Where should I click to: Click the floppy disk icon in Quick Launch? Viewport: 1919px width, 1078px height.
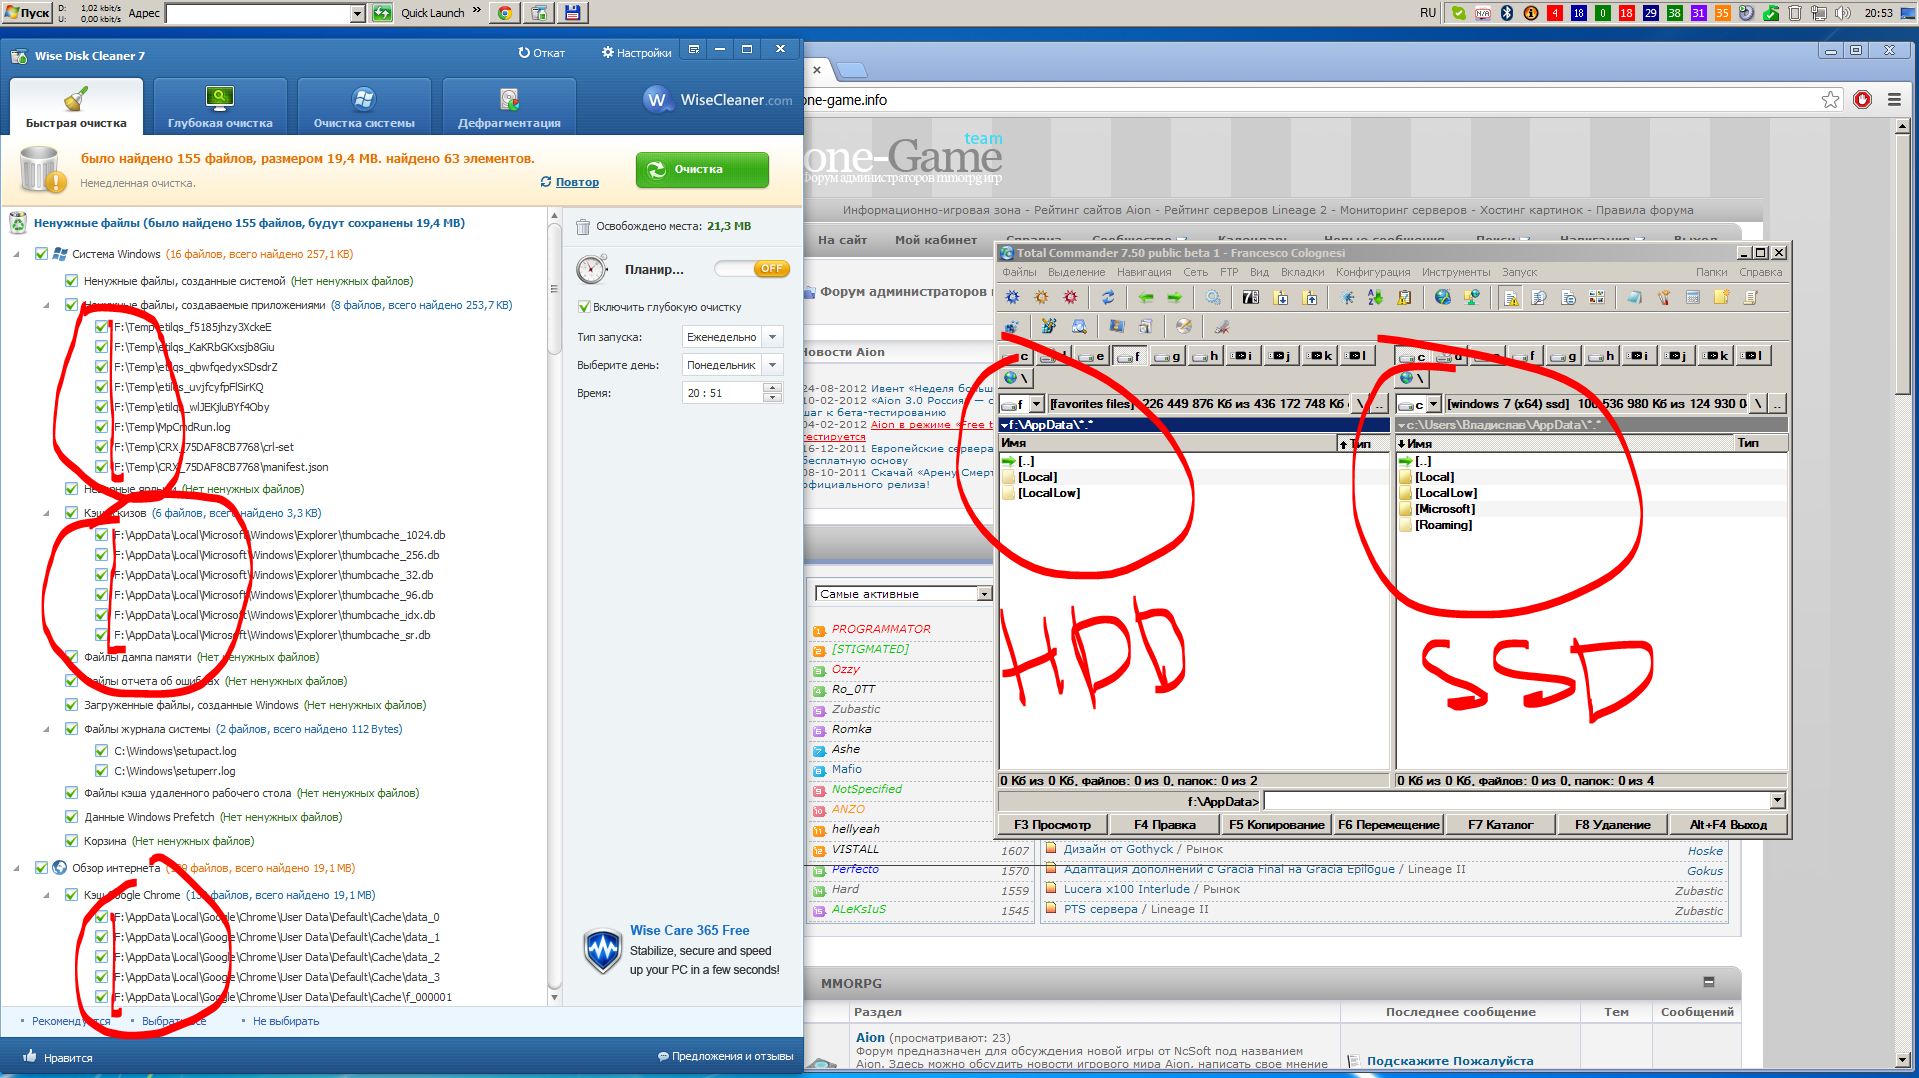click(572, 13)
